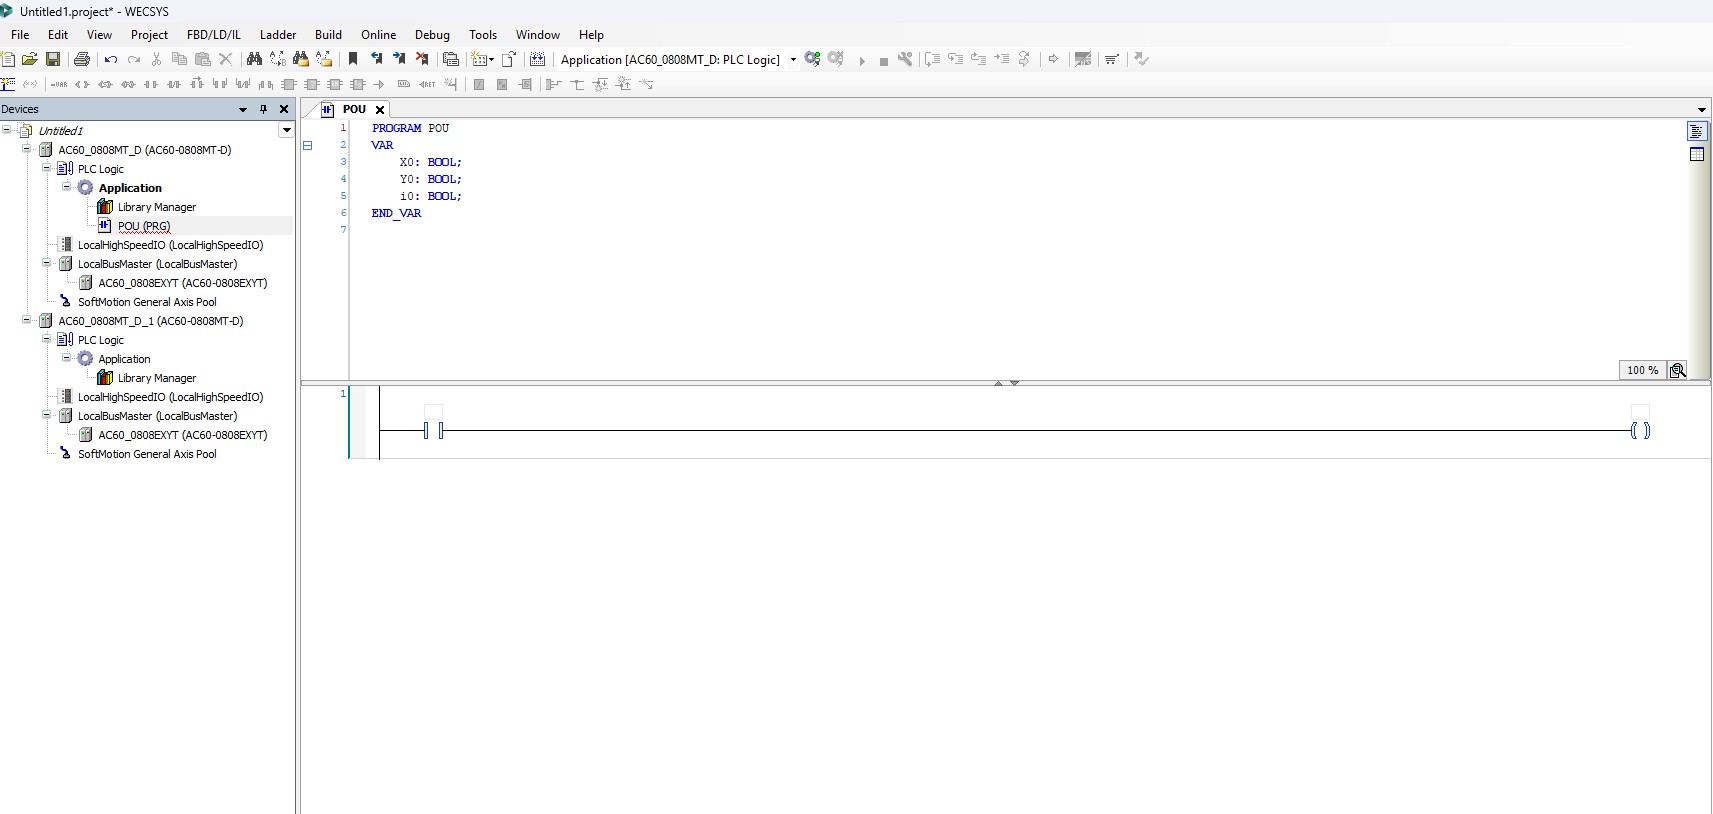Select POU (PRG) in the device tree
Image resolution: width=1713 pixels, height=814 pixels.
(144, 226)
